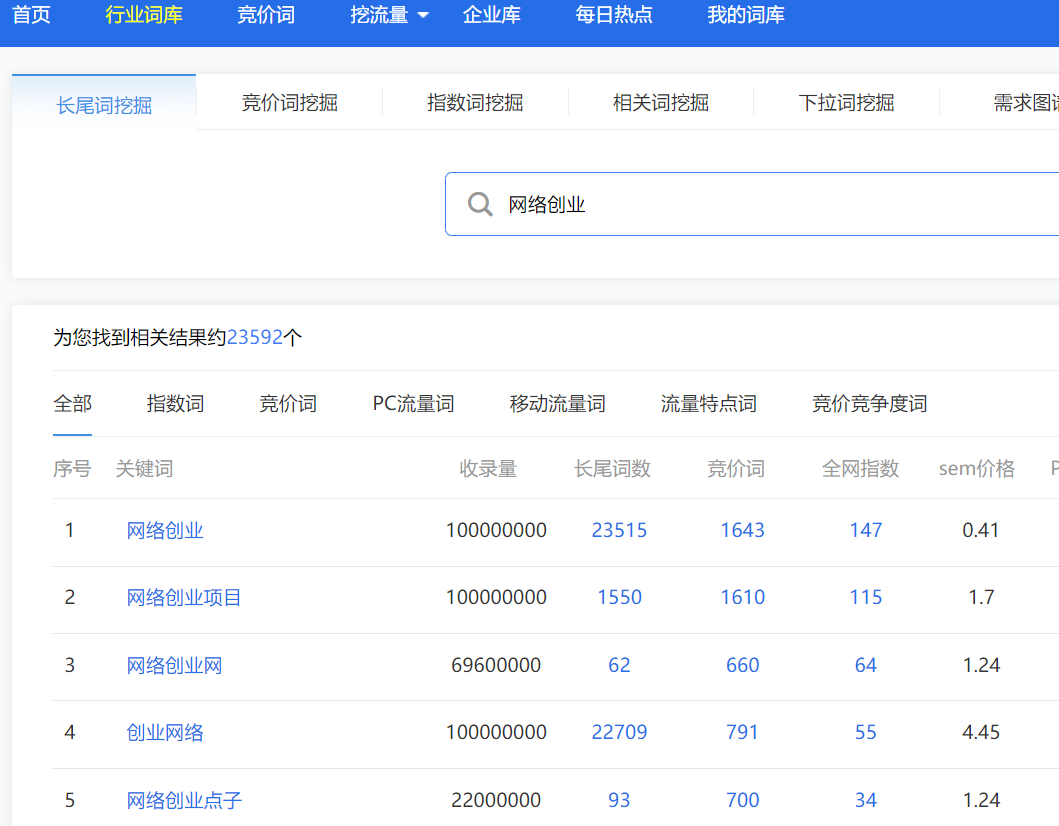This screenshot has height=826, width=1059.
Task: Open the 网络创业项目 keyword link
Action: coord(184,596)
